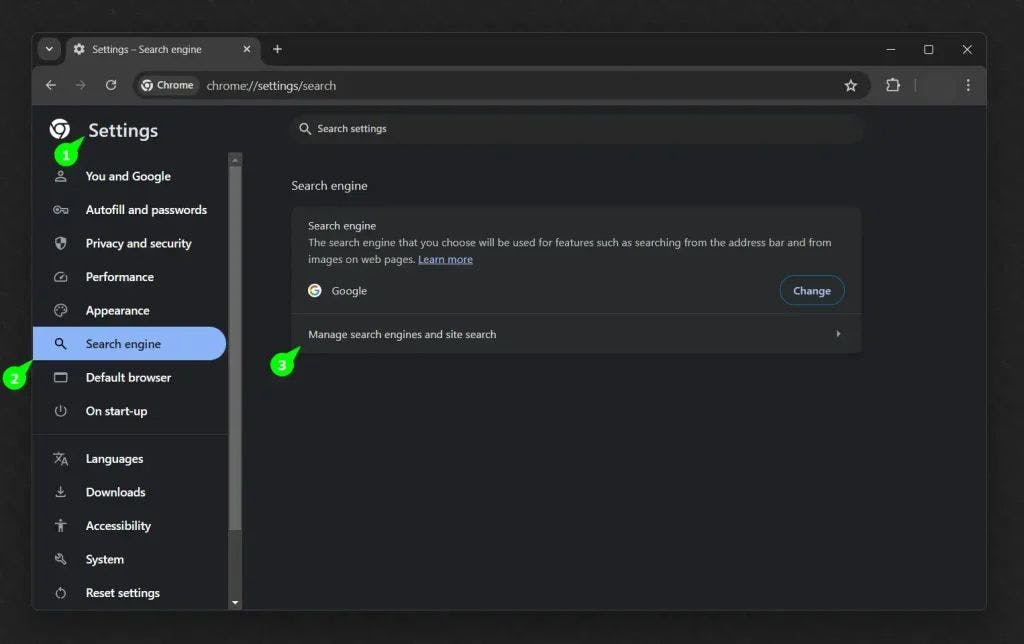Click the Search settings input field
Image resolution: width=1024 pixels, height=644 pixels.
[x=576, y=129]
